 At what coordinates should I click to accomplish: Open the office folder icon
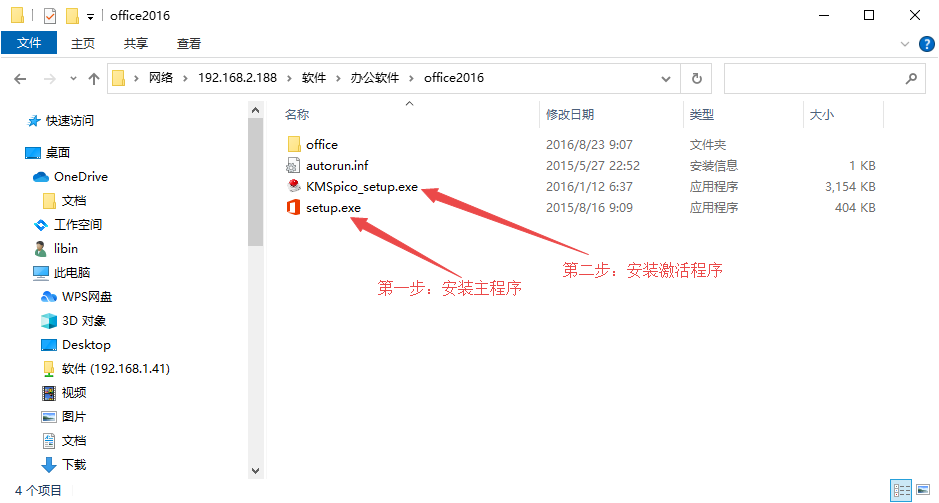(x=293, y=144)
